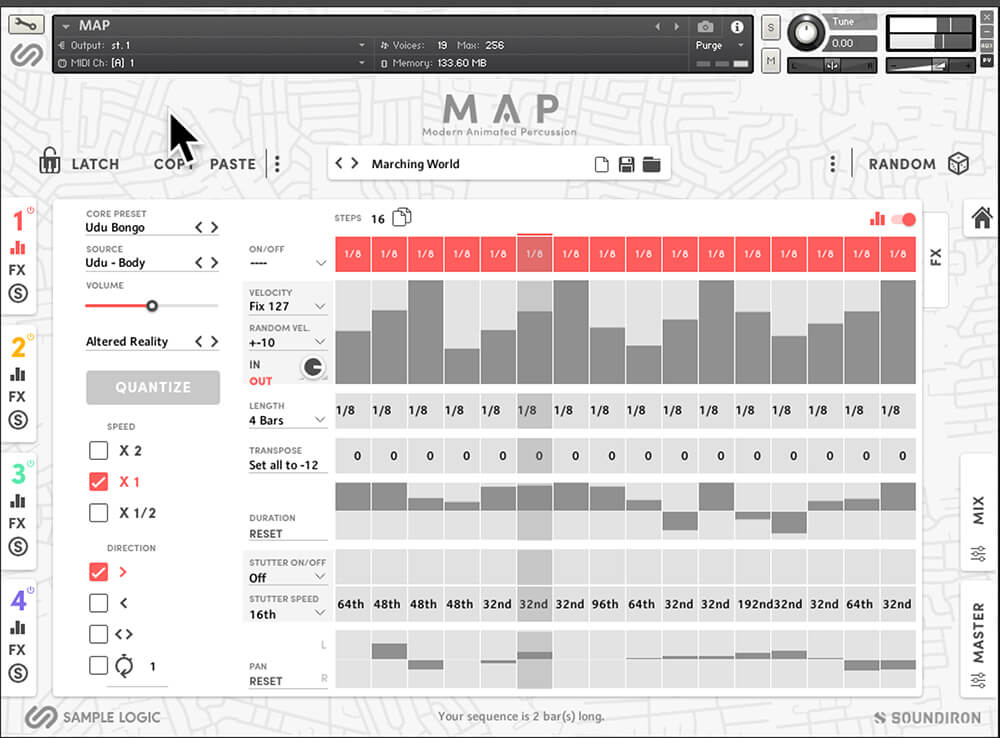Check the X 1/2 speed checkbox

coord(98,513)
